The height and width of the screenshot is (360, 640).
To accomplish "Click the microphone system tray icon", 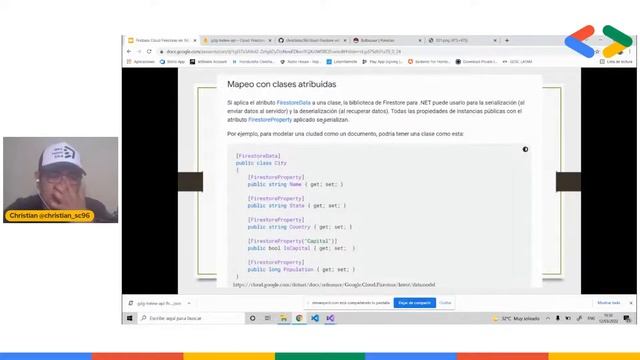I will click(558, 318).
